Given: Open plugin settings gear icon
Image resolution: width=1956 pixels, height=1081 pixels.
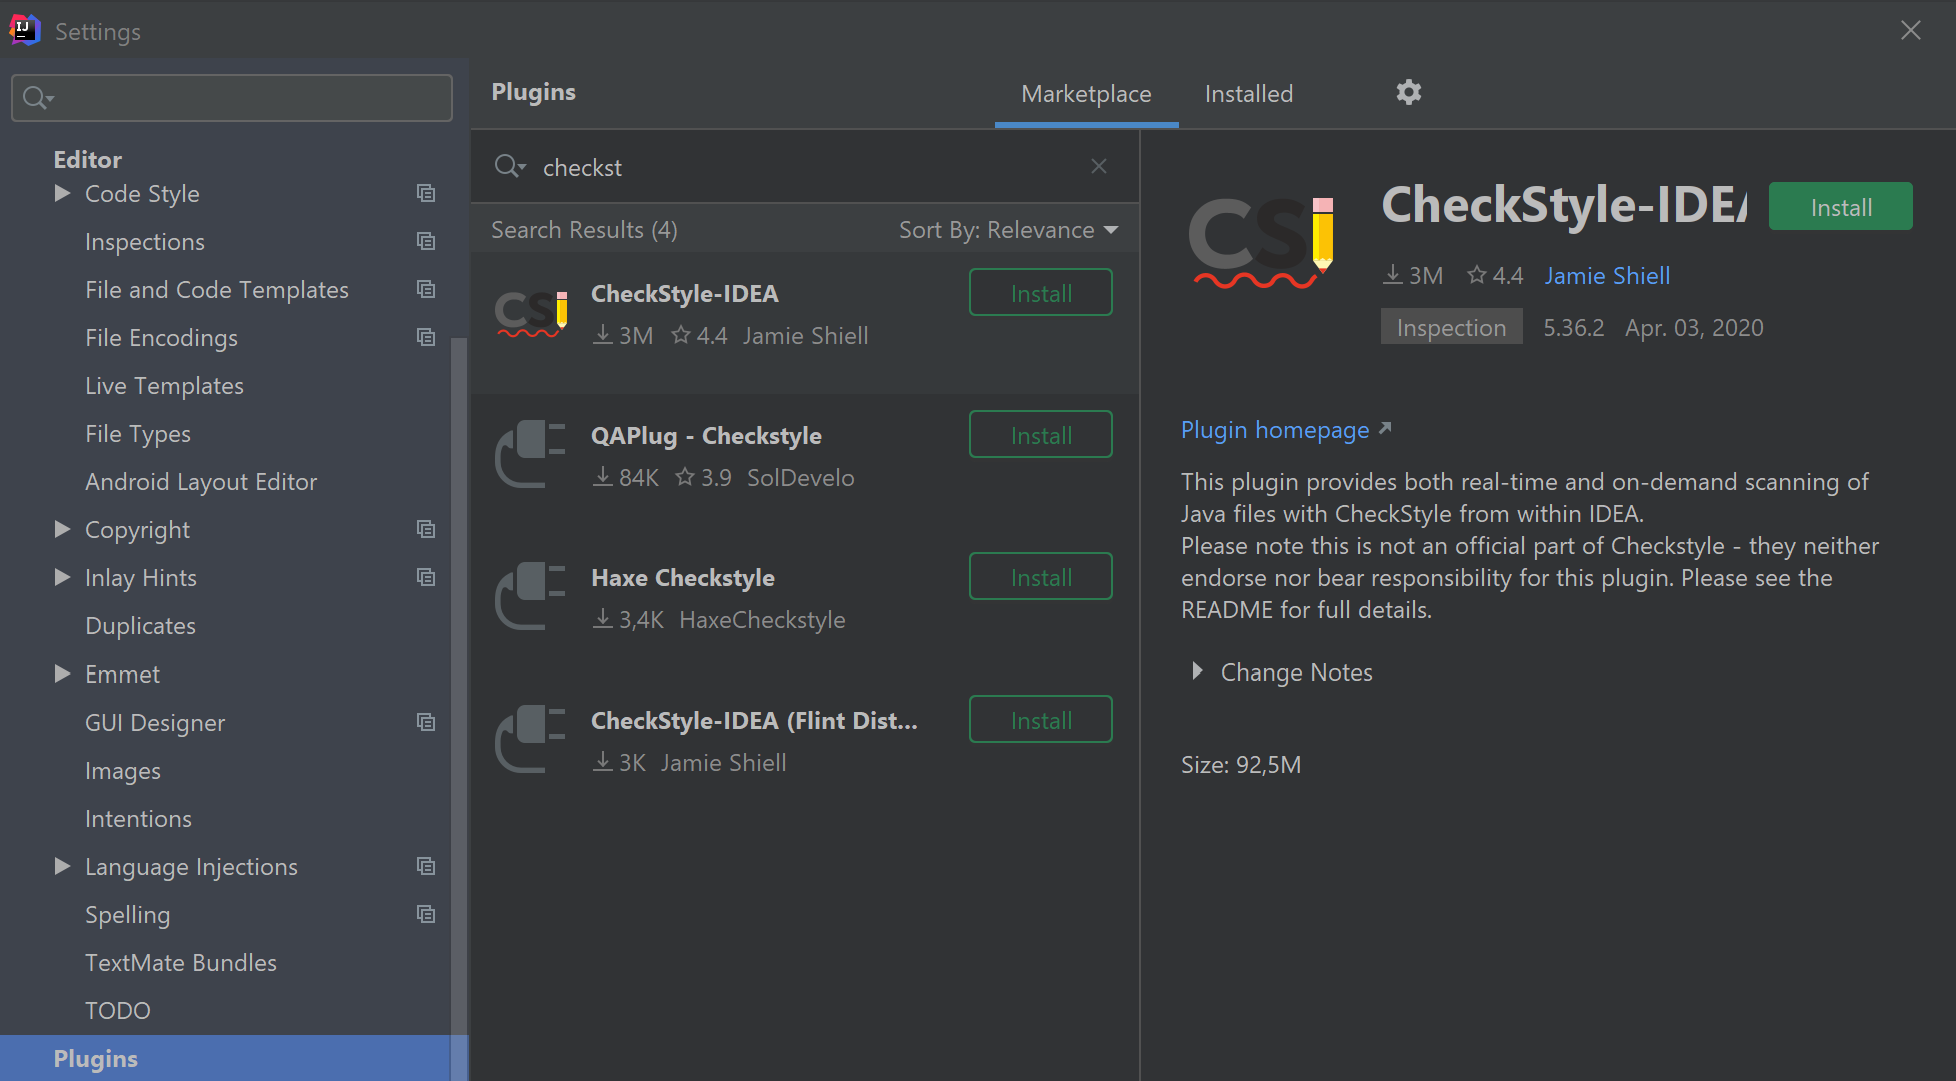Looking at the screenshot, I should coord(1408,93).
